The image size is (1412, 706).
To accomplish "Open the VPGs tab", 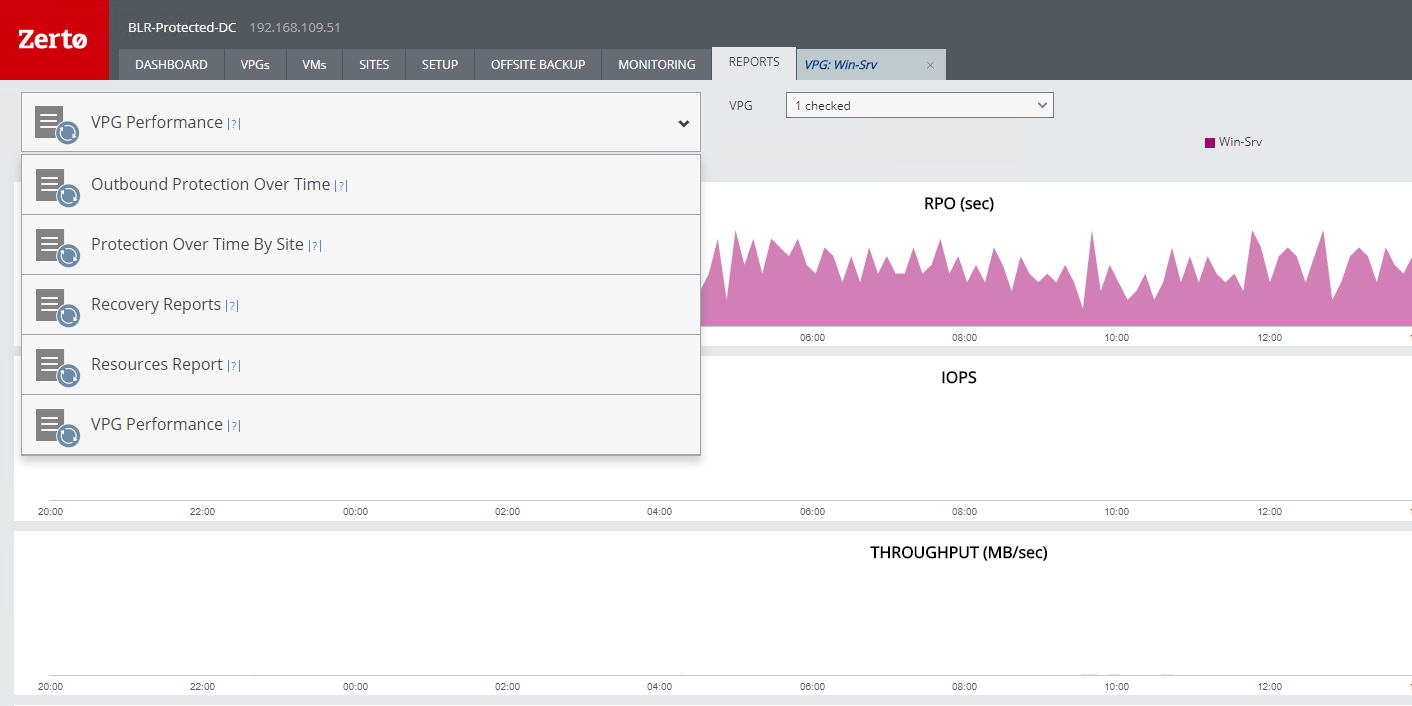I will pos(255,65).
